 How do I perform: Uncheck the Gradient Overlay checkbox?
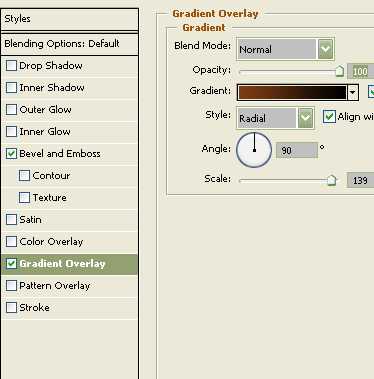11,264
